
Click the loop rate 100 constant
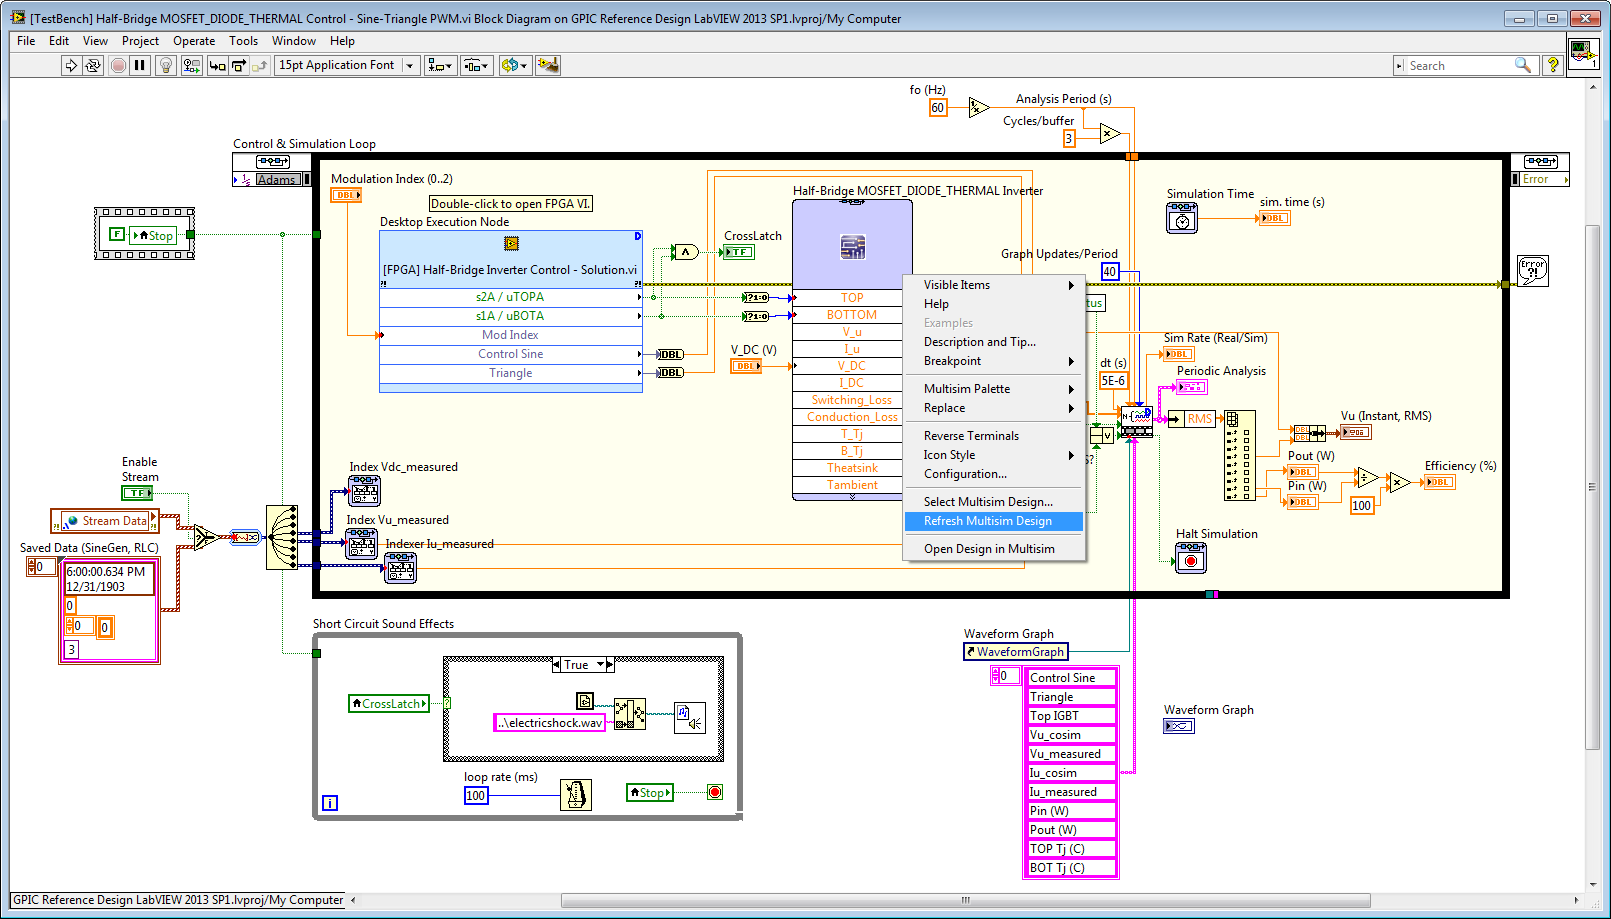click(x=476, y=796)
